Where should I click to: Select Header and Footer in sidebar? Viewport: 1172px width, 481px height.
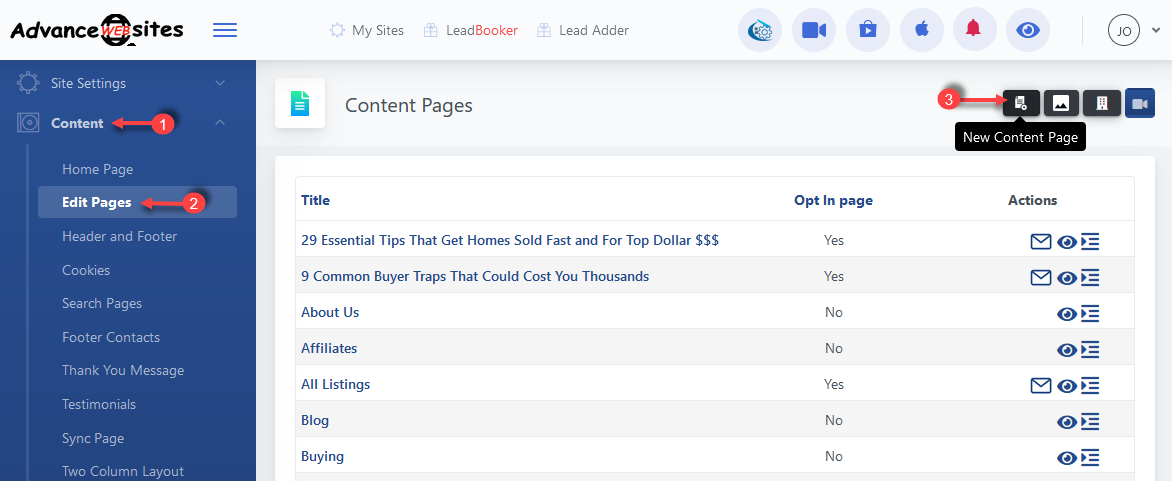(x=119, y=236)
